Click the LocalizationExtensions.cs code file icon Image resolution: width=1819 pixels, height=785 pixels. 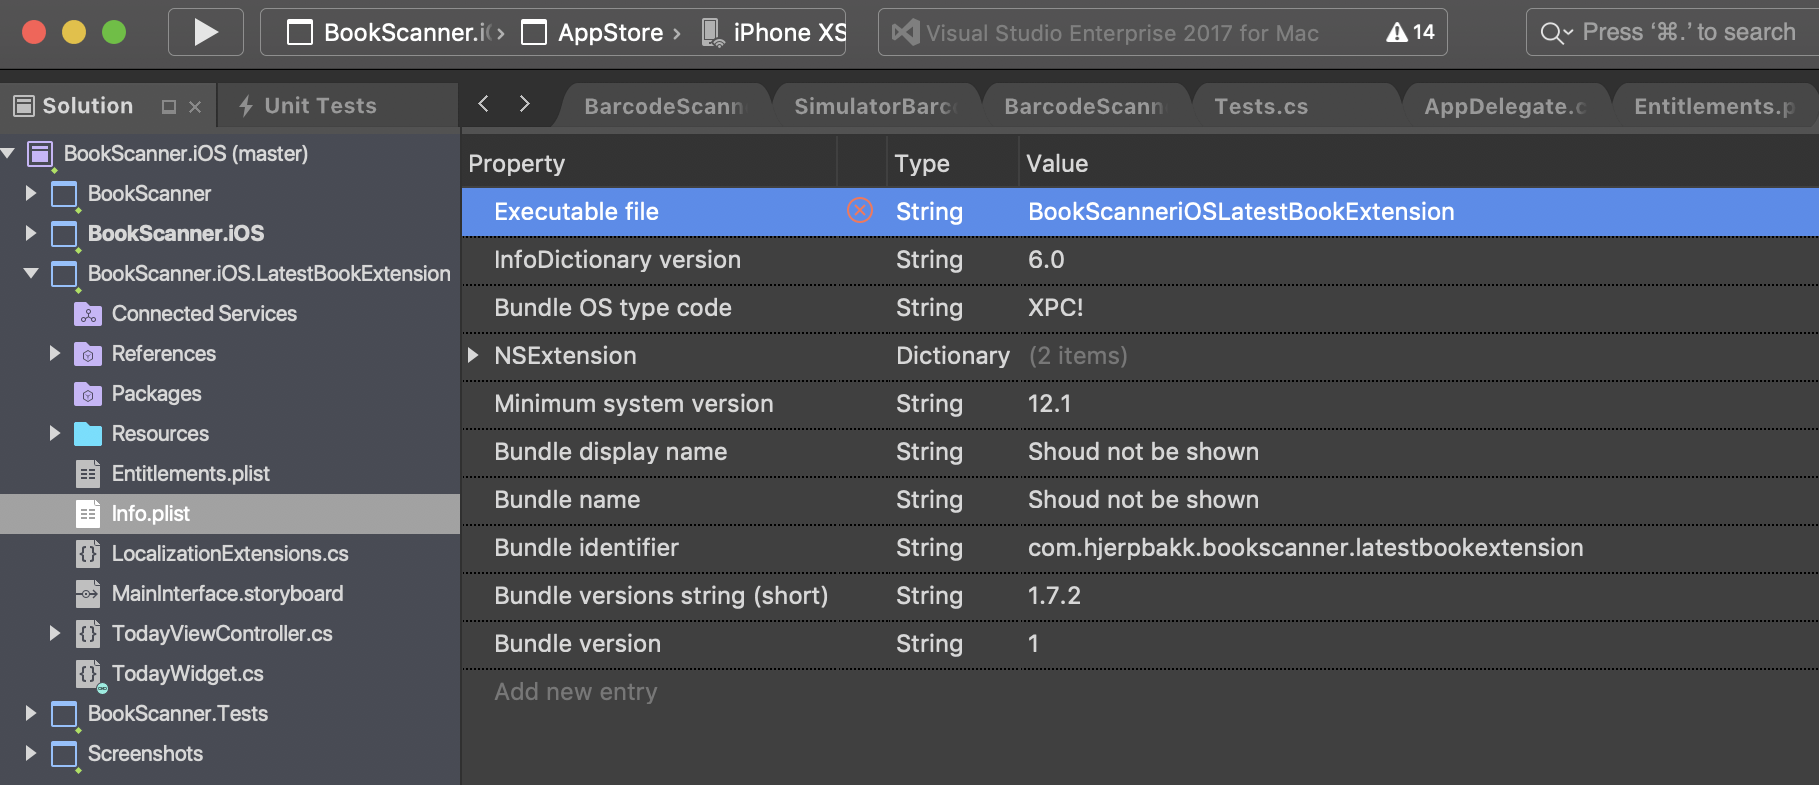pos(88,554)
